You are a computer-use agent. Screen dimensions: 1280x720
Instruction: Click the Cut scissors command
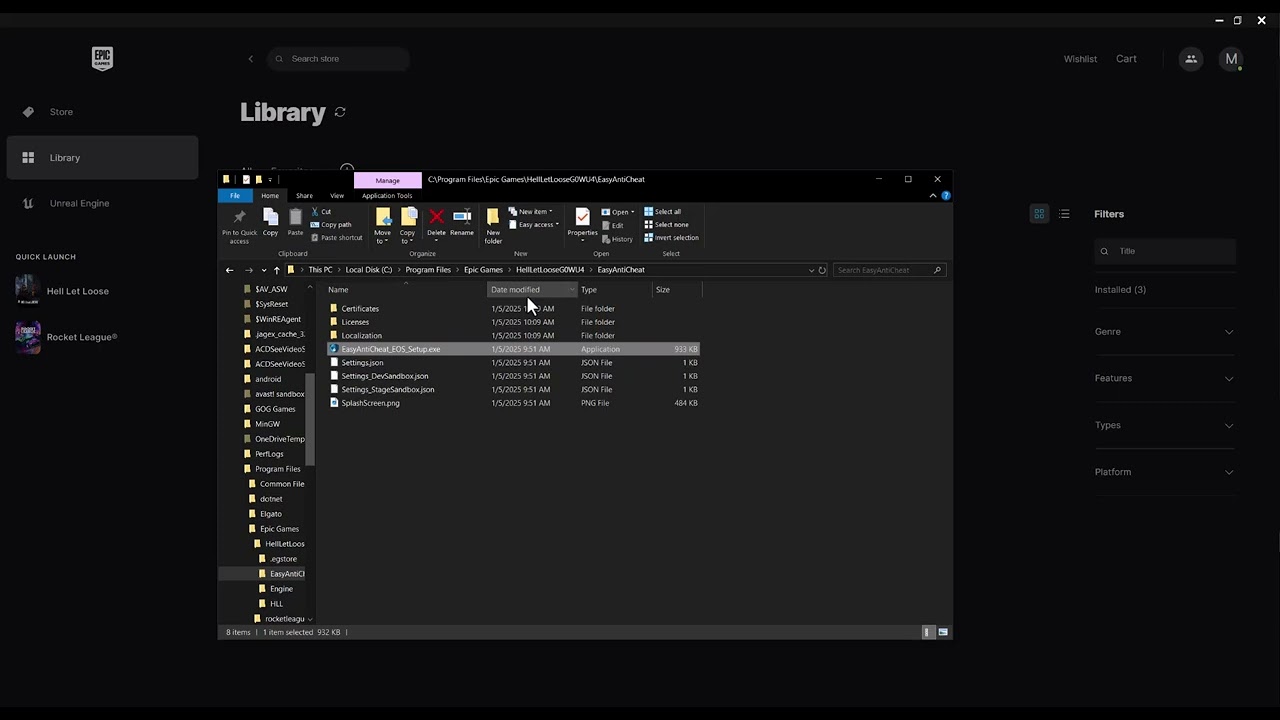321,211
